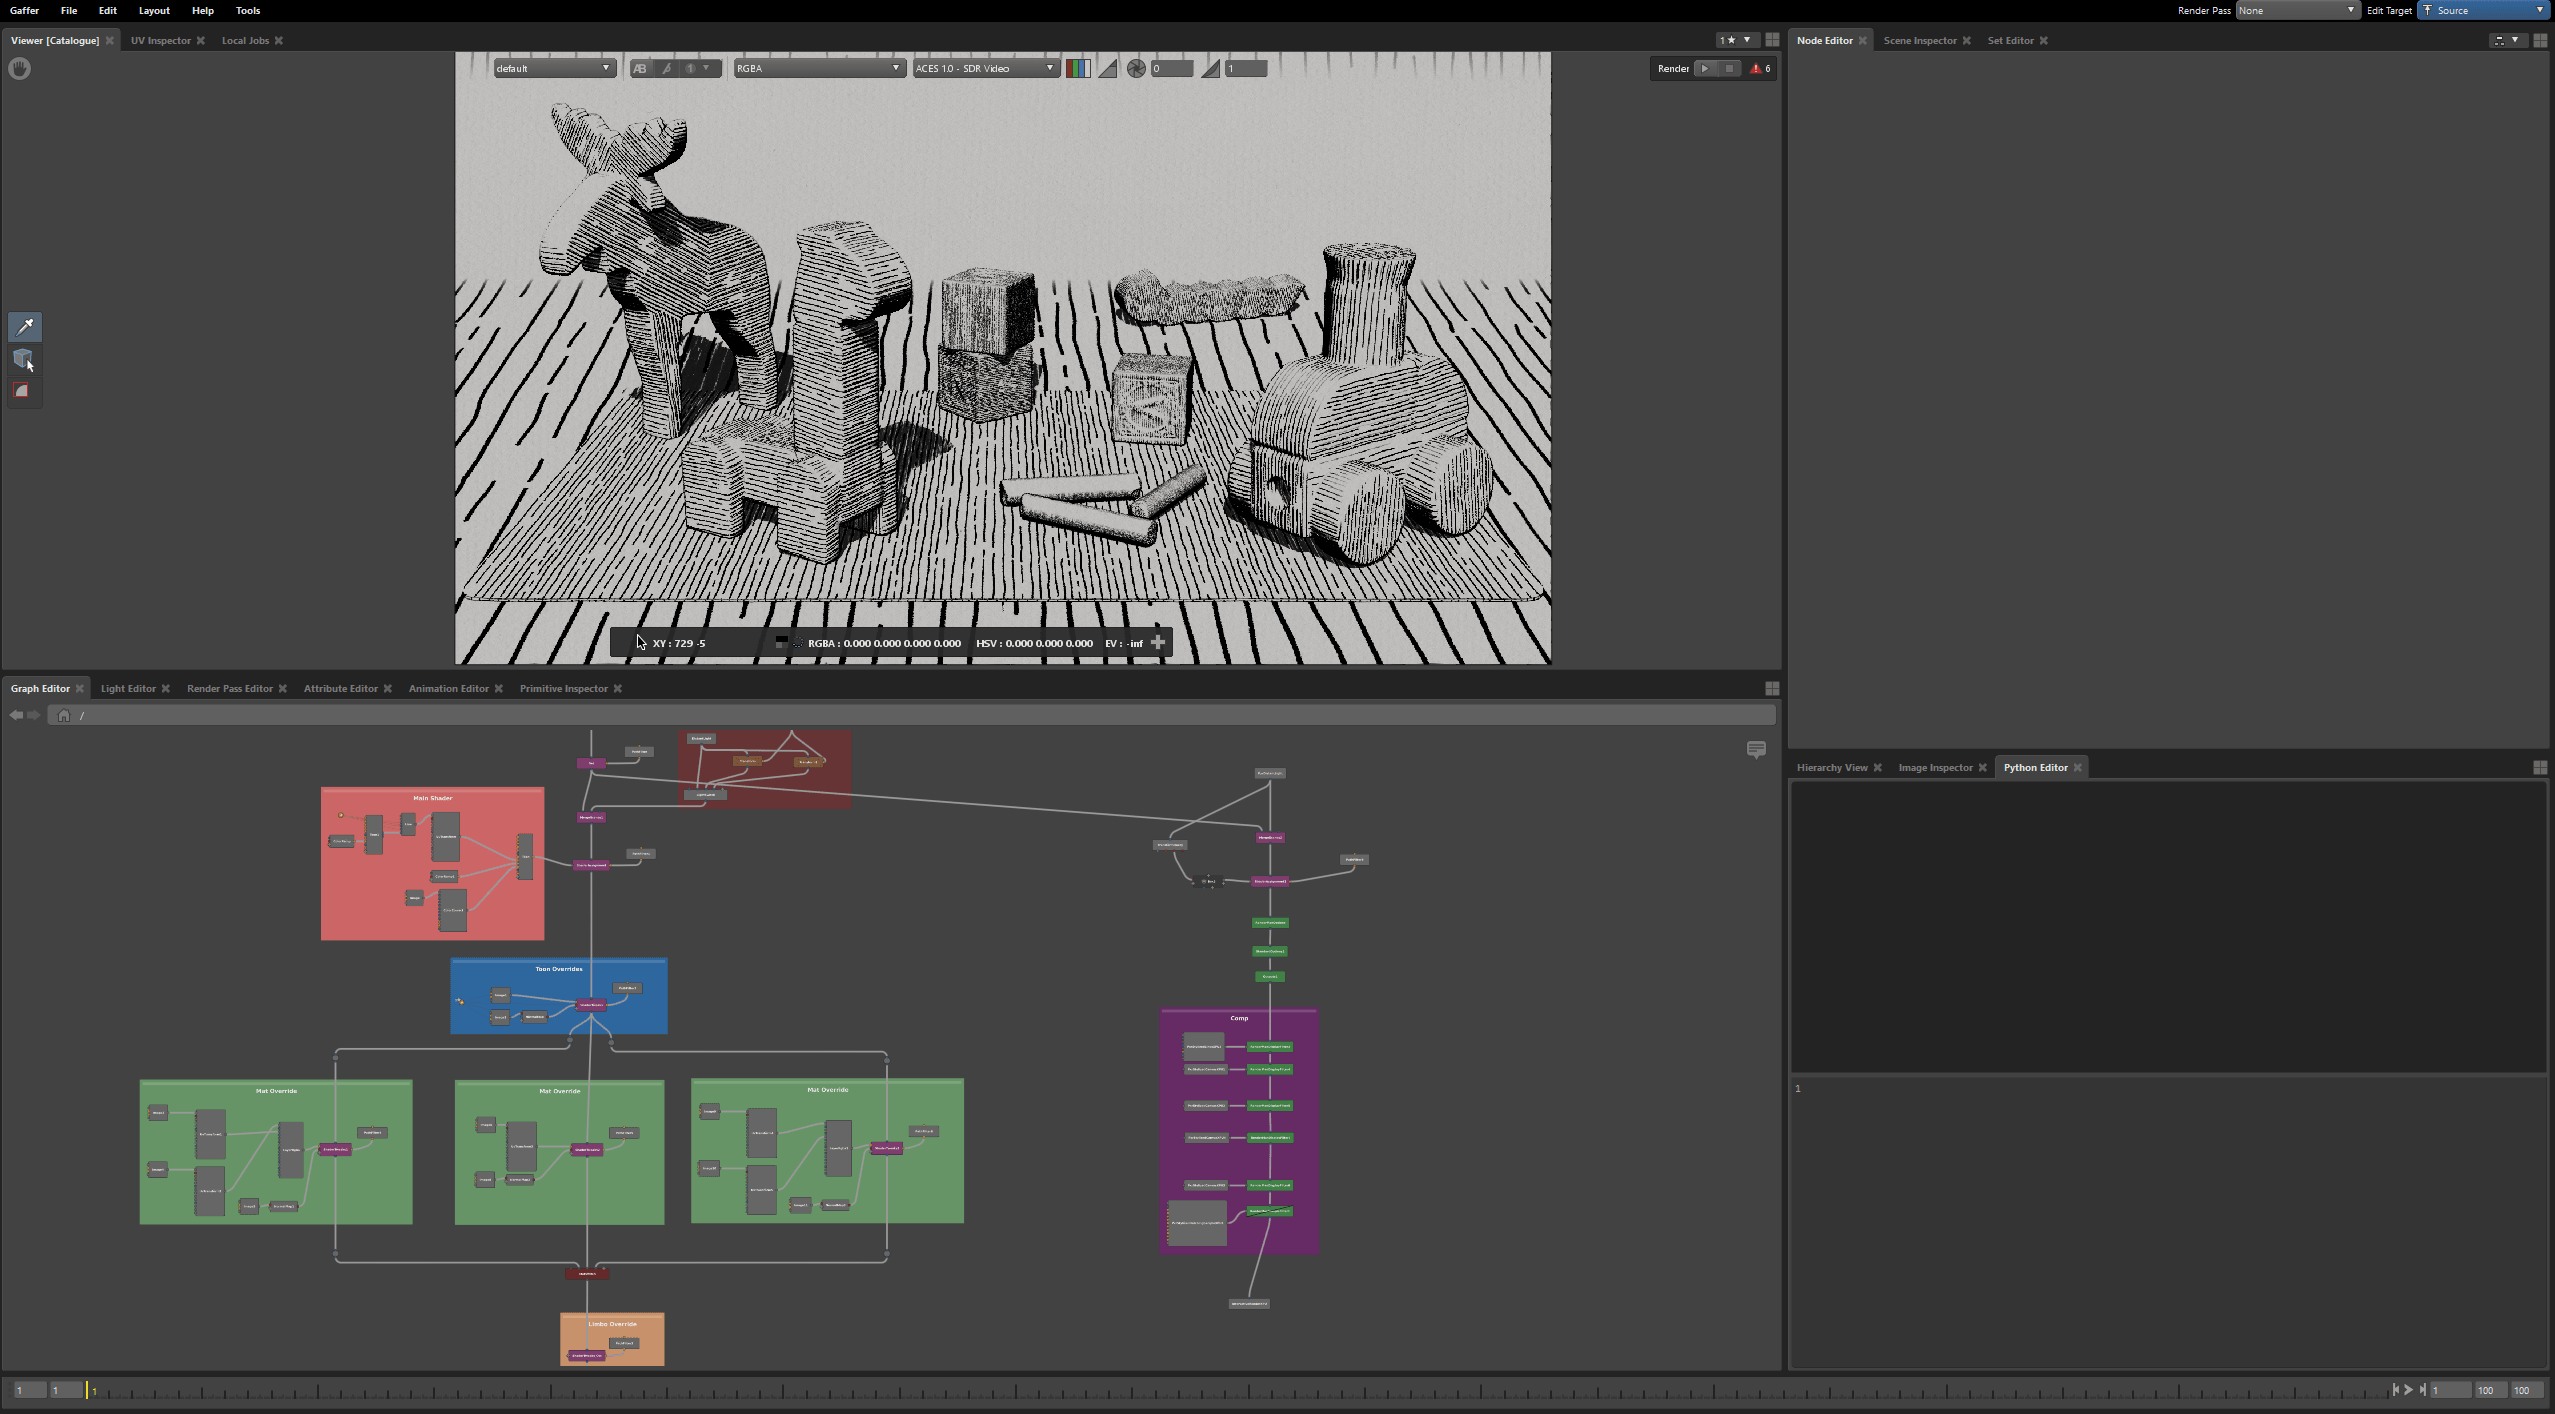Select the Comp backdrop title

point(1239,1018)
